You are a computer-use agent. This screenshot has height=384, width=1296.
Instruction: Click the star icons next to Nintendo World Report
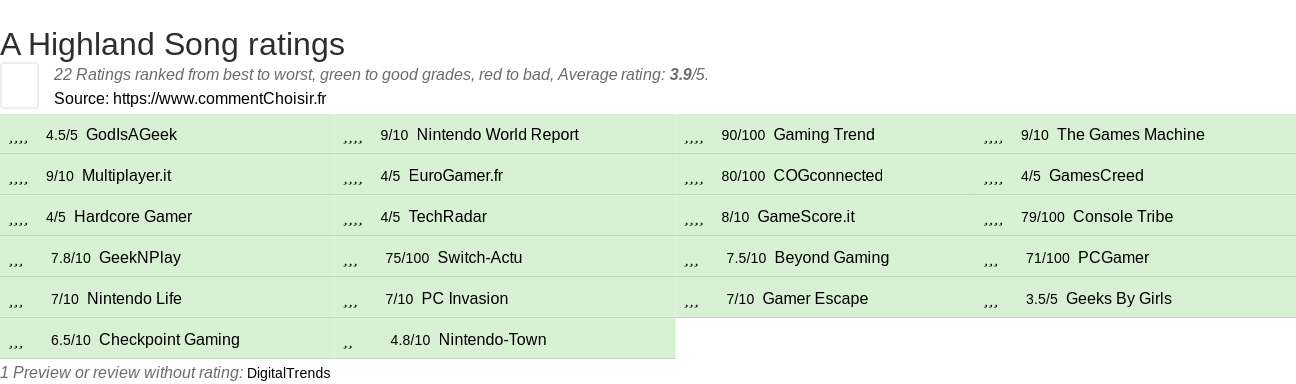[353, 136]
